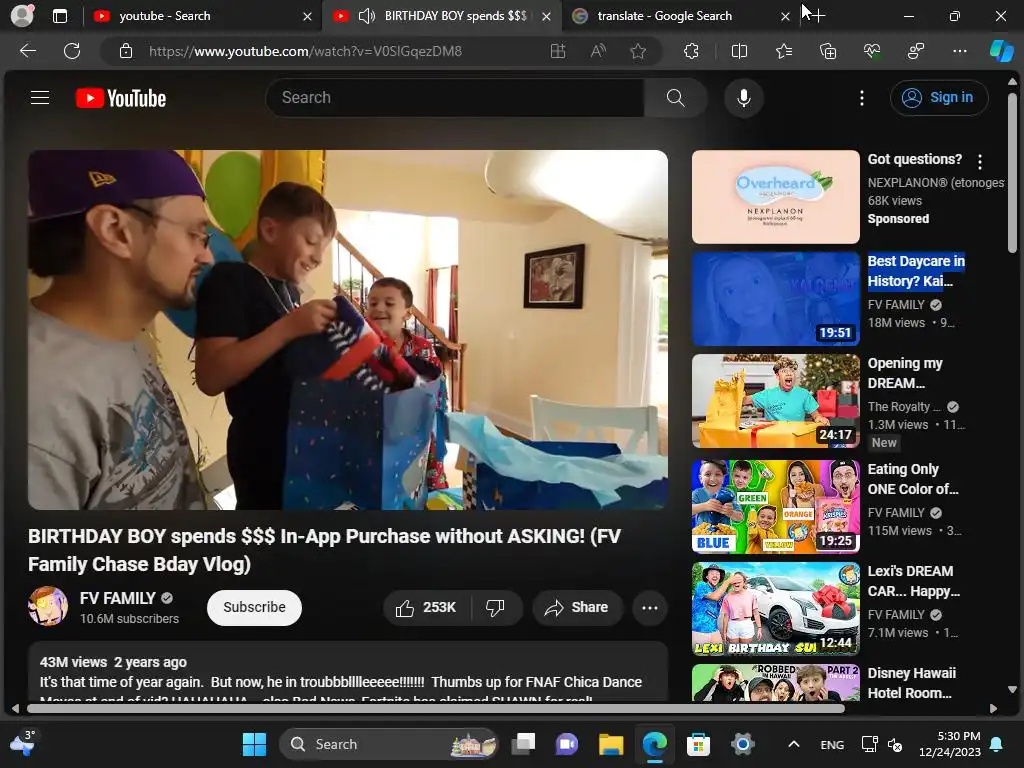The width and height of the screenshot is (1024, 768).
Task: Open Browser essentials heart icon
Action: tap(872, 51)
